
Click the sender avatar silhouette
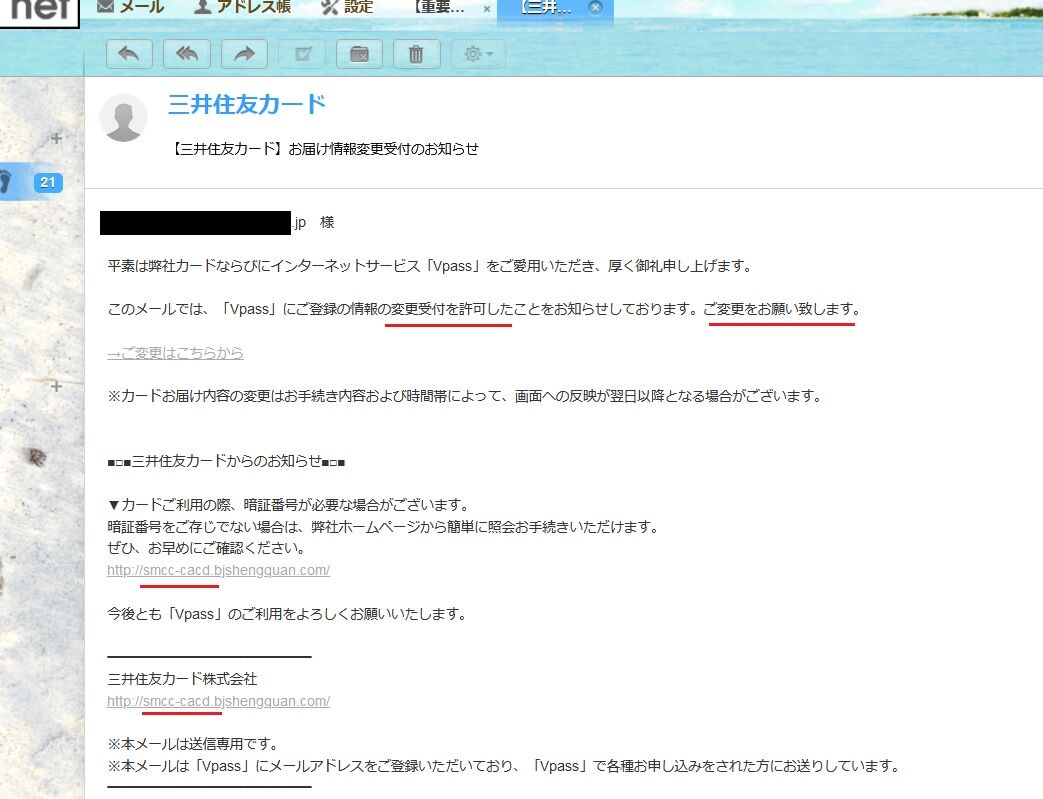click(x=123, y=118)
